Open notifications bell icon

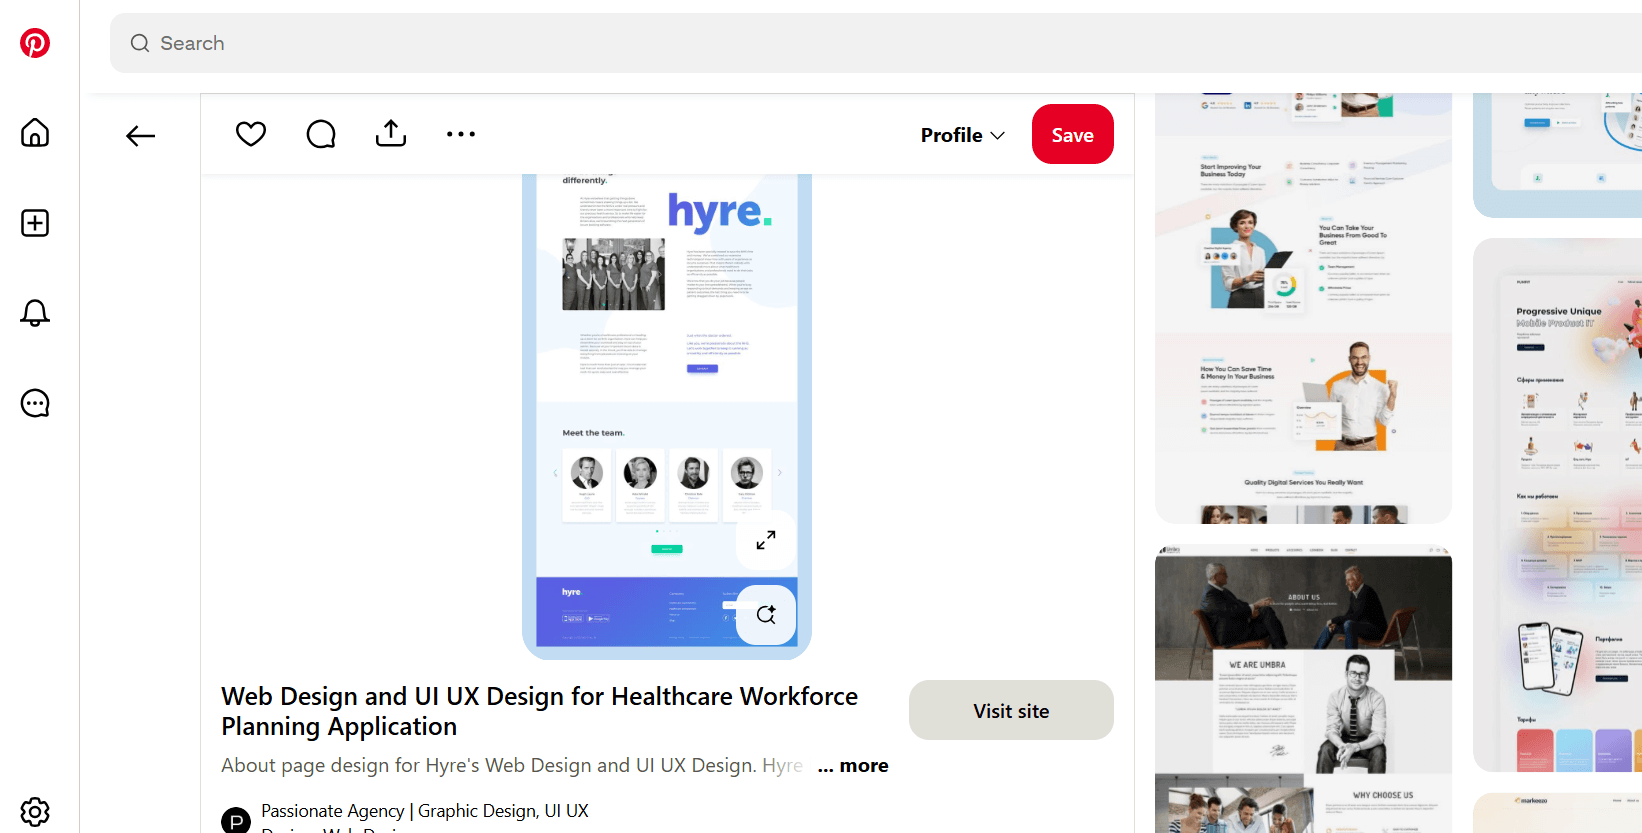pos(35,313)
